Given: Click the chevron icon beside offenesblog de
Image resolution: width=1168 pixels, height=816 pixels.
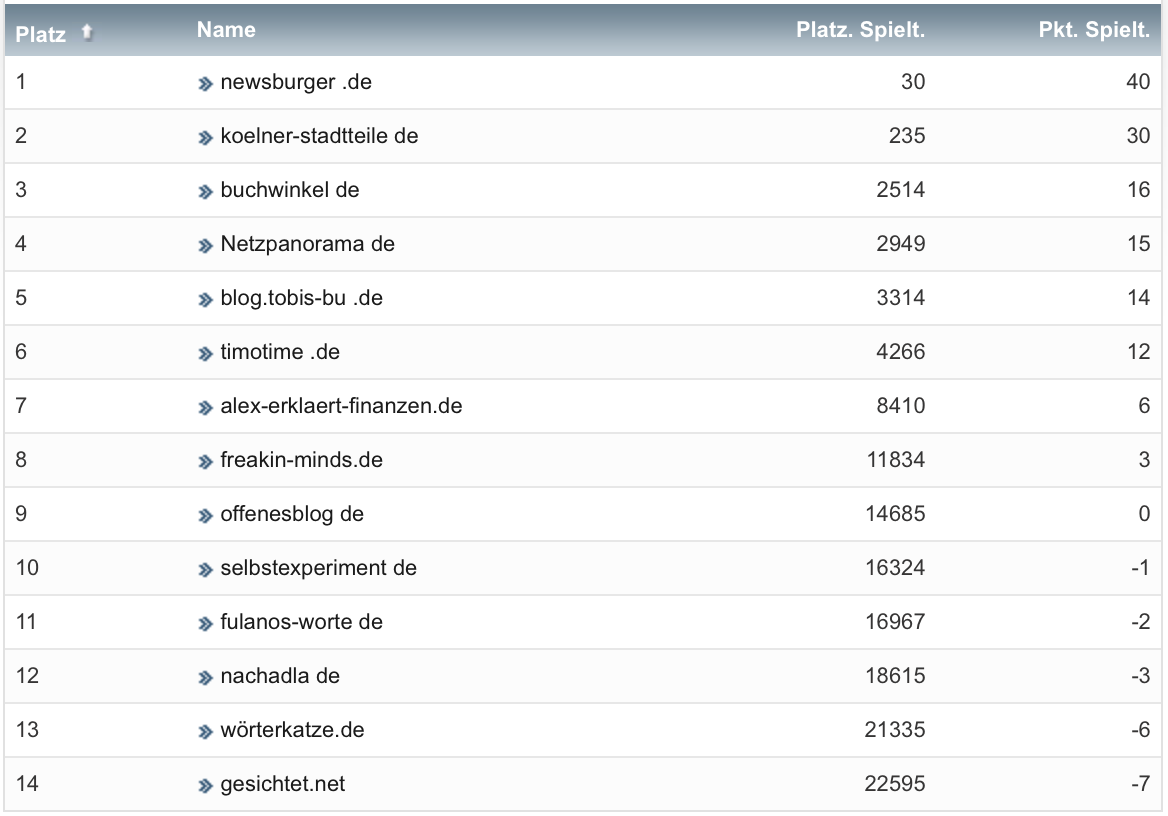Looking at the screenshot, I should tap(206, 516).
